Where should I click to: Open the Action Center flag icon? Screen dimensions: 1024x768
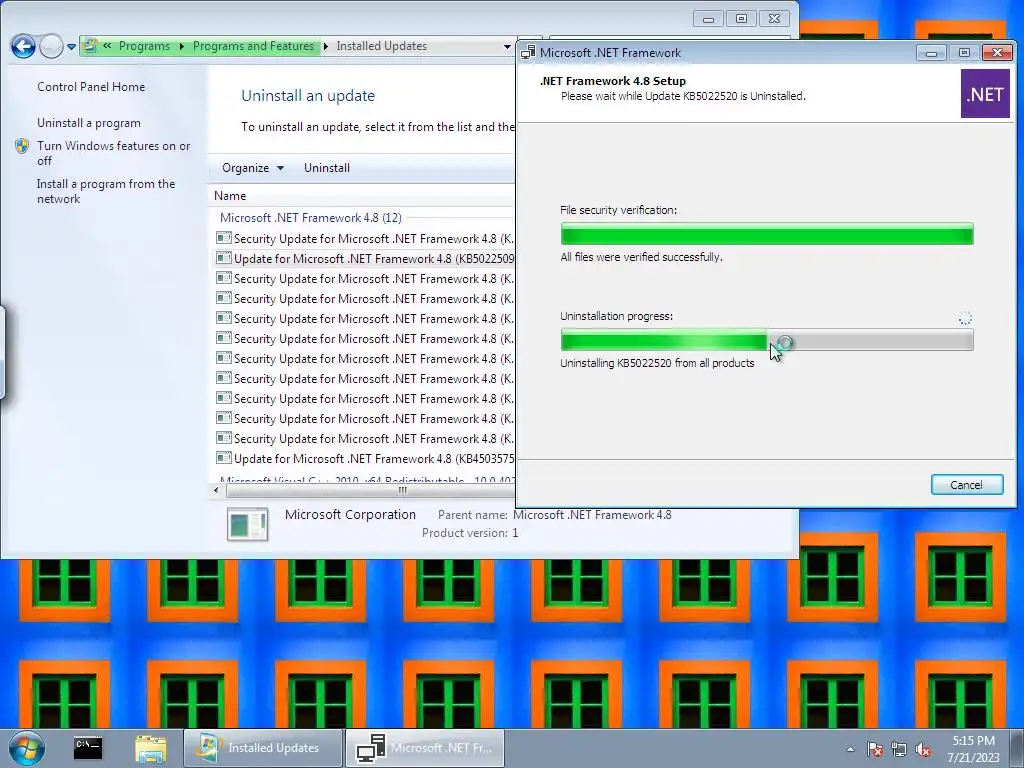click(874, 749)
